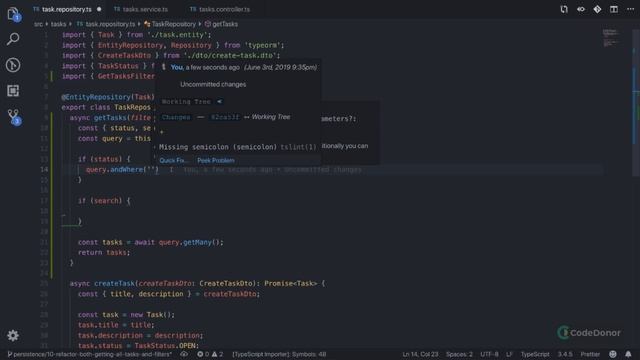Viewport: 640px width, 360px height.
Task: Click the Peek Problem link in hover
Action: point(216,160)
